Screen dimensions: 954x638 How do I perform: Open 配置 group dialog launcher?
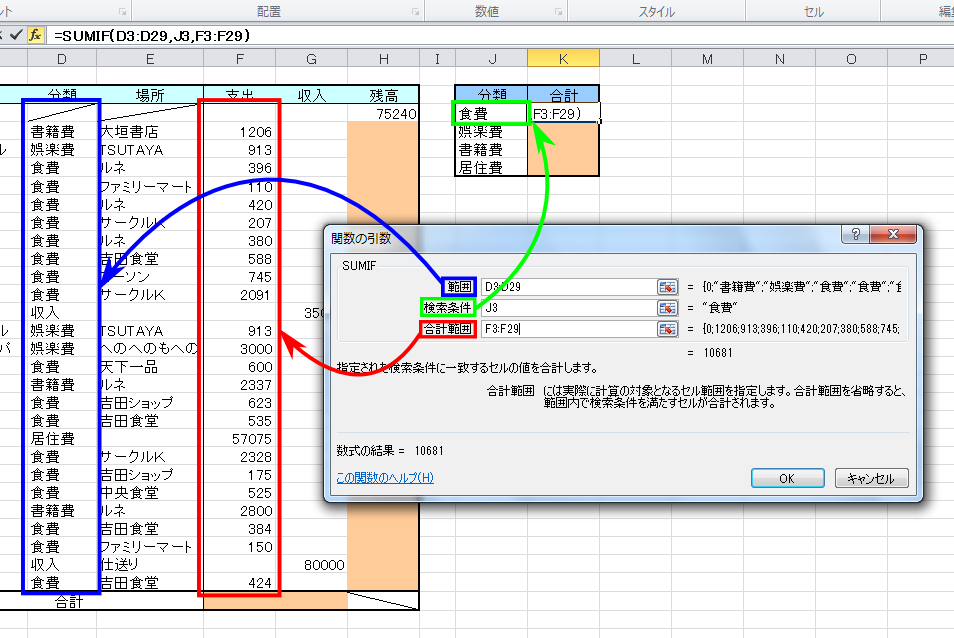click(416, 12)
